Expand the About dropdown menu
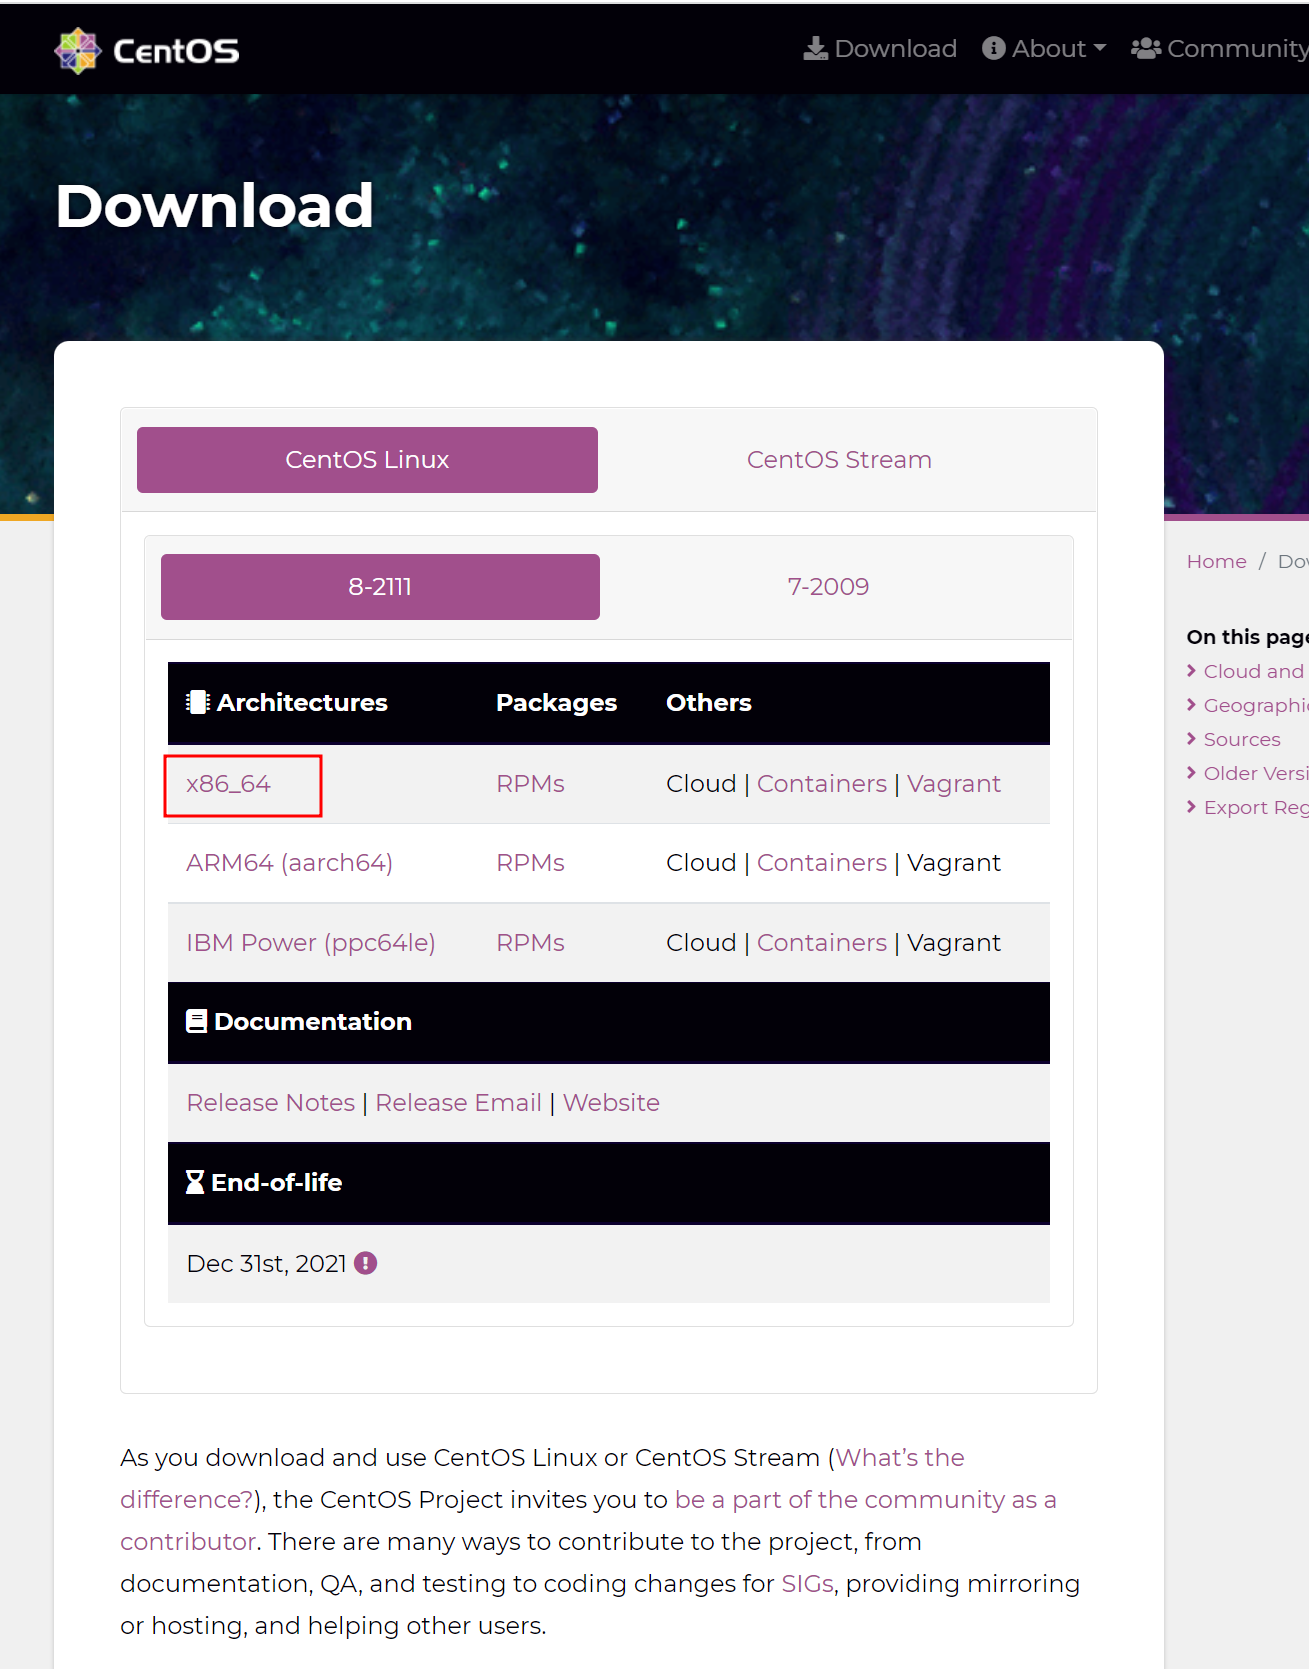 1044,48
